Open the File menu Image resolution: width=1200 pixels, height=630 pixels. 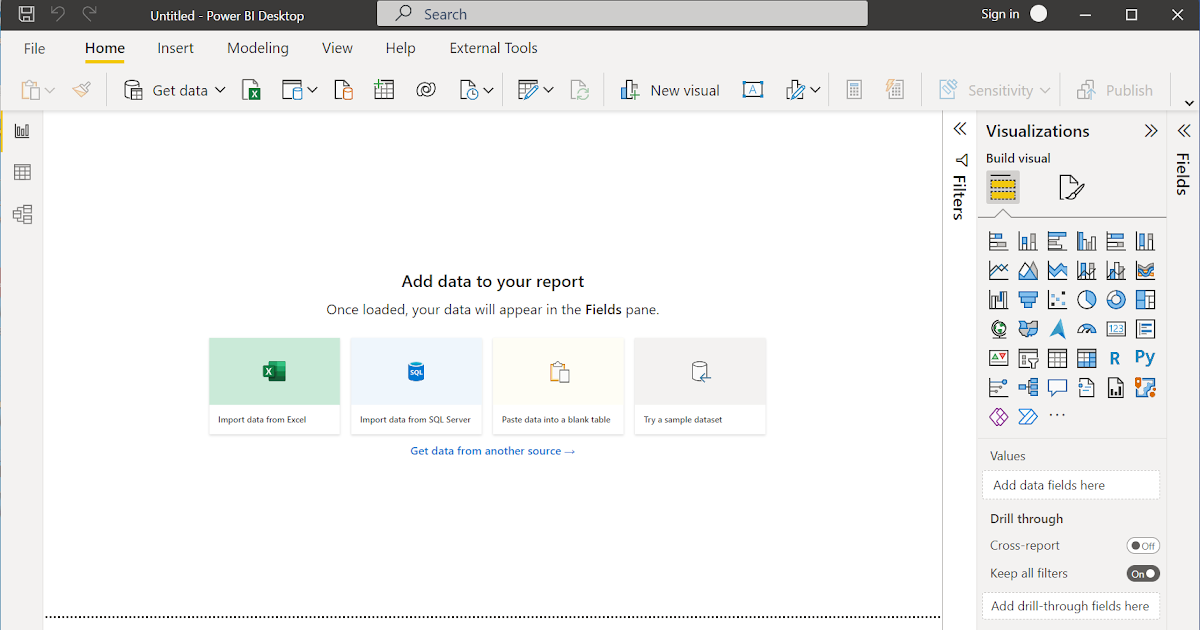pos(34,48)
